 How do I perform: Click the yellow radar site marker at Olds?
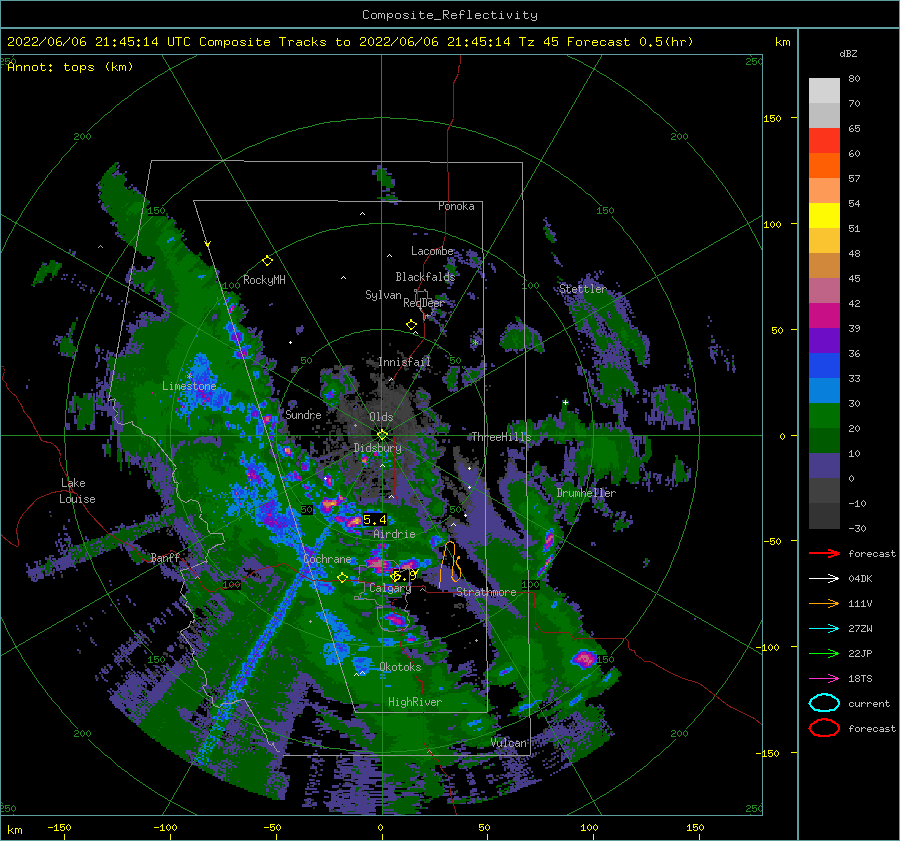382,435
